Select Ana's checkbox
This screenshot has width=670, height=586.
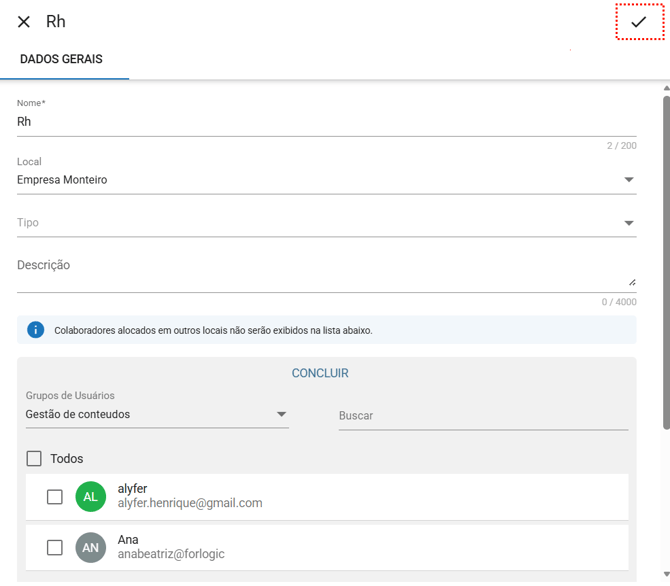tap(55, 547)
